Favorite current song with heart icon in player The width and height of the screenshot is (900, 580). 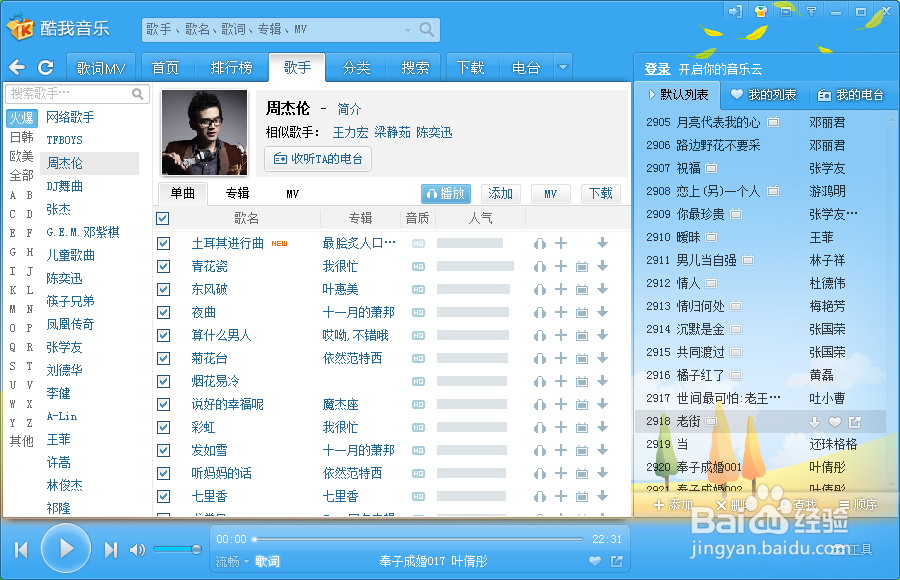(x=595, y=561)
